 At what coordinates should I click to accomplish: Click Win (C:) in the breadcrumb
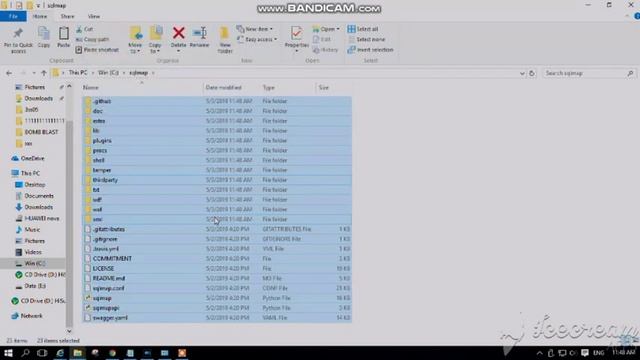coord(108,73)
